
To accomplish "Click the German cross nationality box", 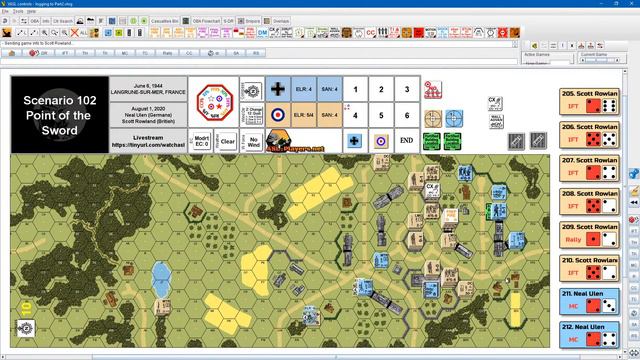I will (x=278, y=89).
